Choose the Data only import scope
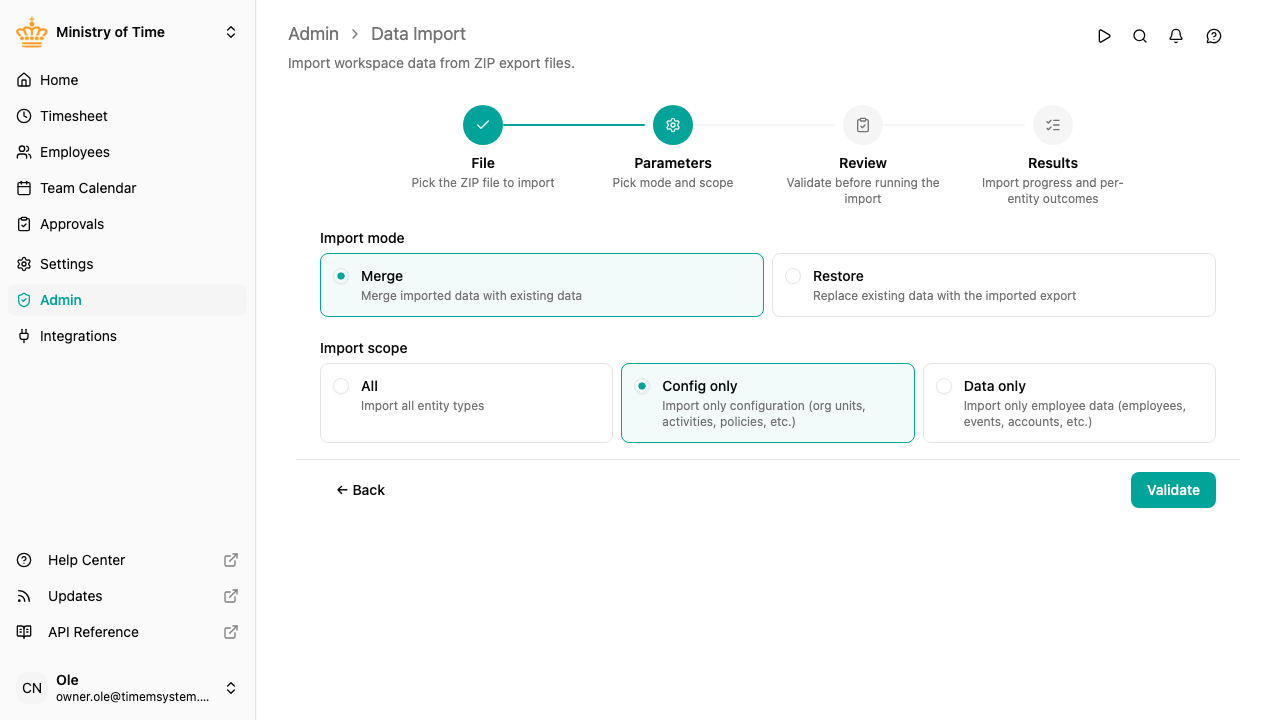This screenshot has height=720, width=1280. [1069, 403]
